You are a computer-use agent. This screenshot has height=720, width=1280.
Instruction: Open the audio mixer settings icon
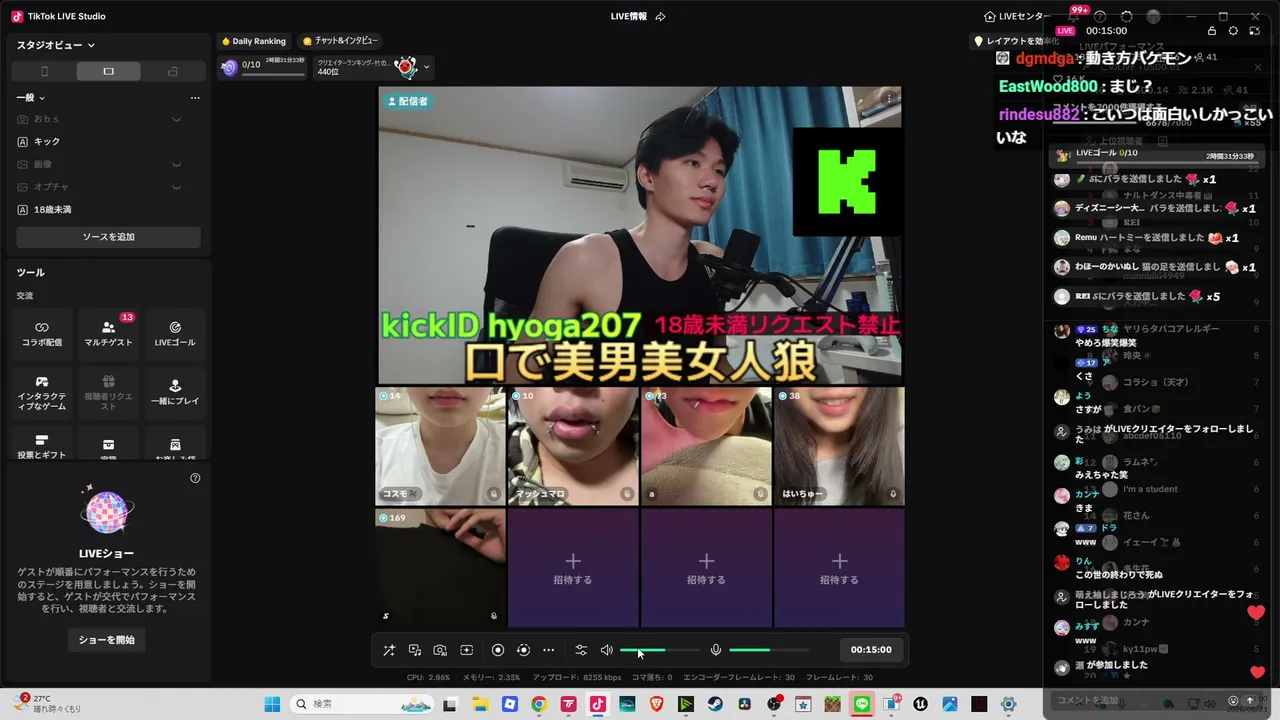coord(581,650)
